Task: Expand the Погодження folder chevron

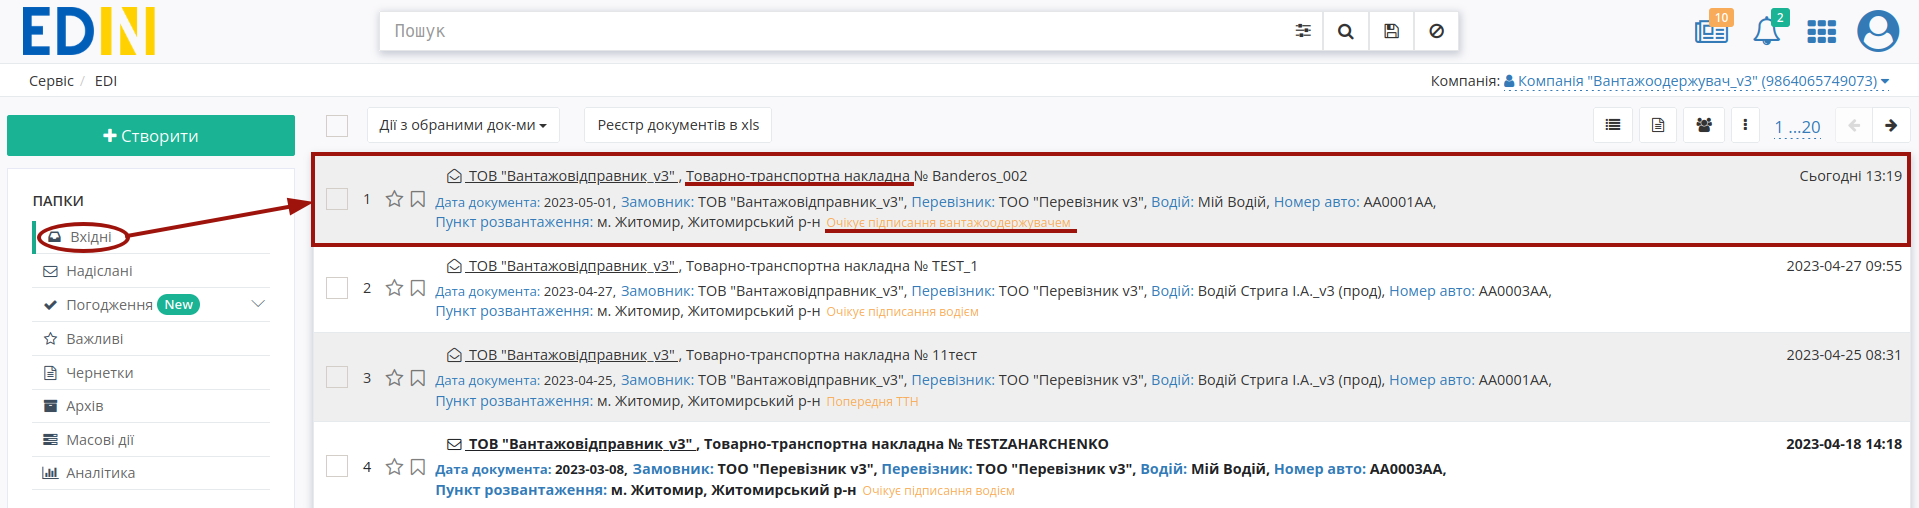Action: [x=258, y=304]
